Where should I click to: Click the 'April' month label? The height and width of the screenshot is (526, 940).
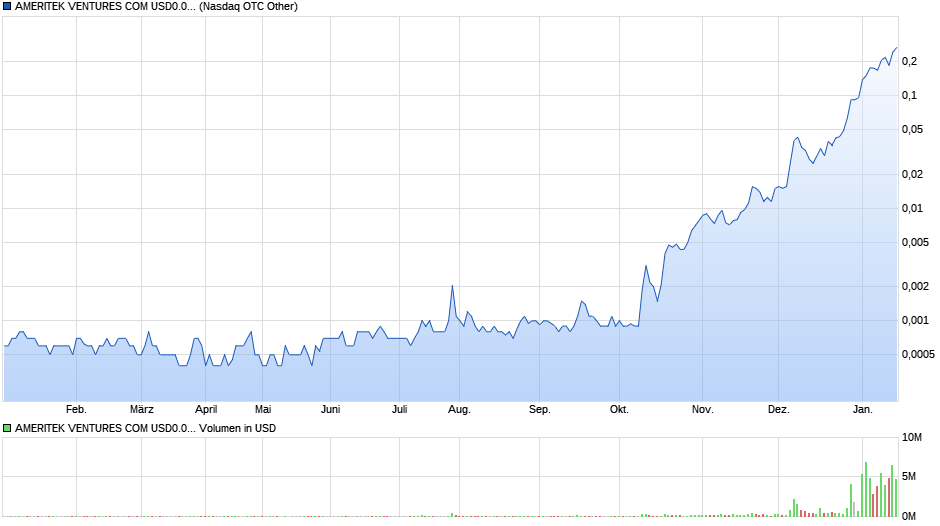pos(206,410)
